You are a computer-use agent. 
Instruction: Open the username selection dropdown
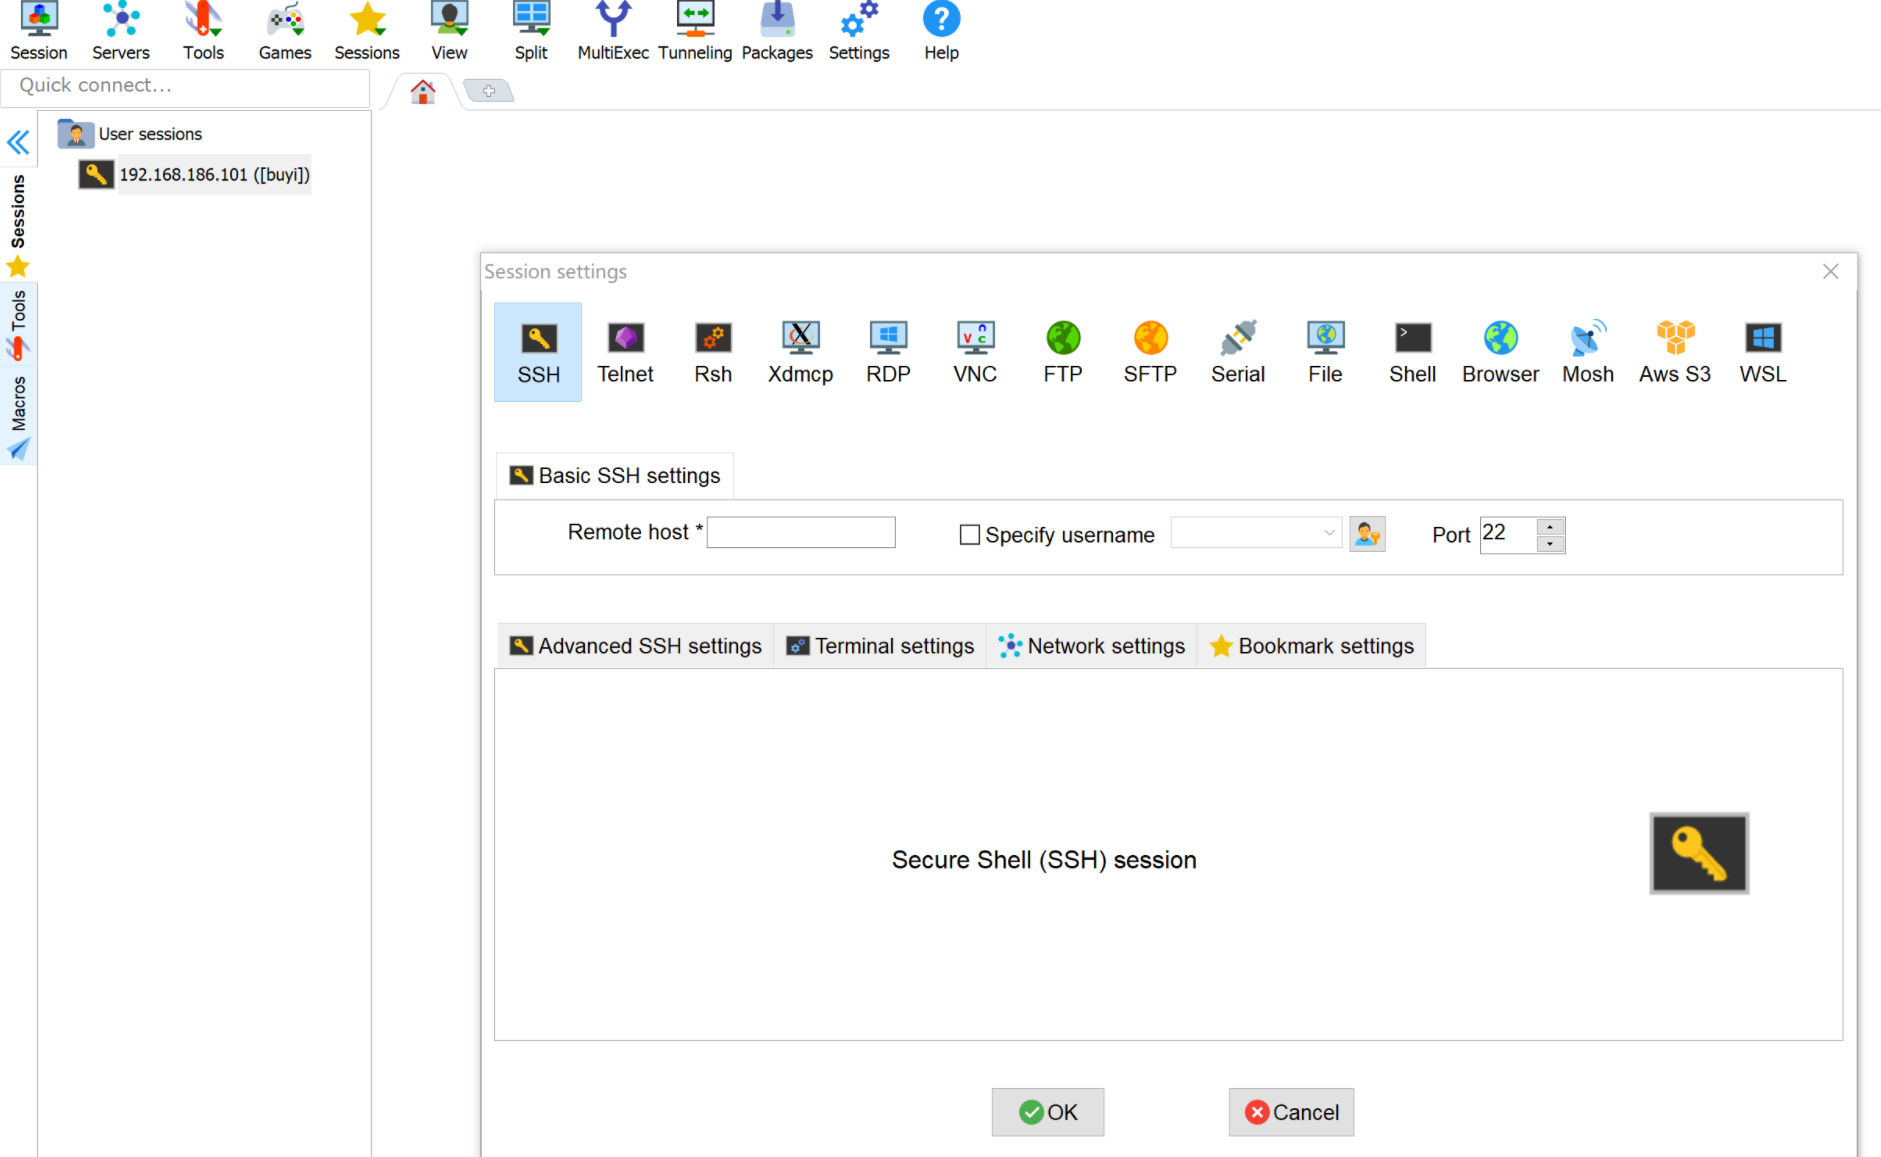pos(1328,533)
